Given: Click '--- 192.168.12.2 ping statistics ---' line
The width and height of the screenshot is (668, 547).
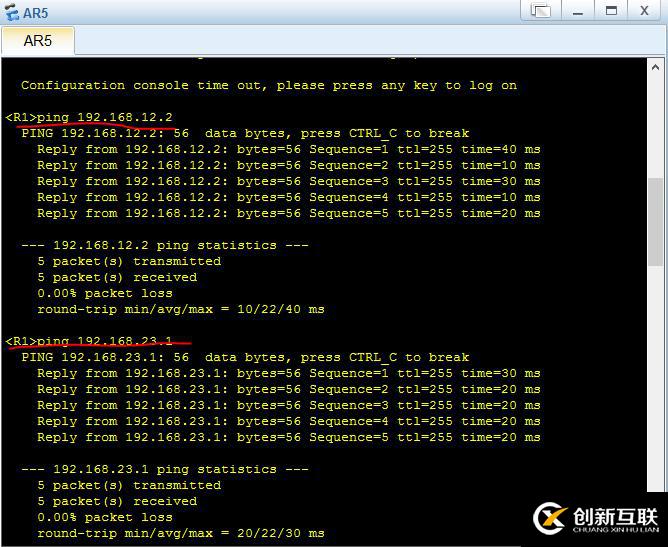Looking at the screenshot, I should click(x=165, y=245).
